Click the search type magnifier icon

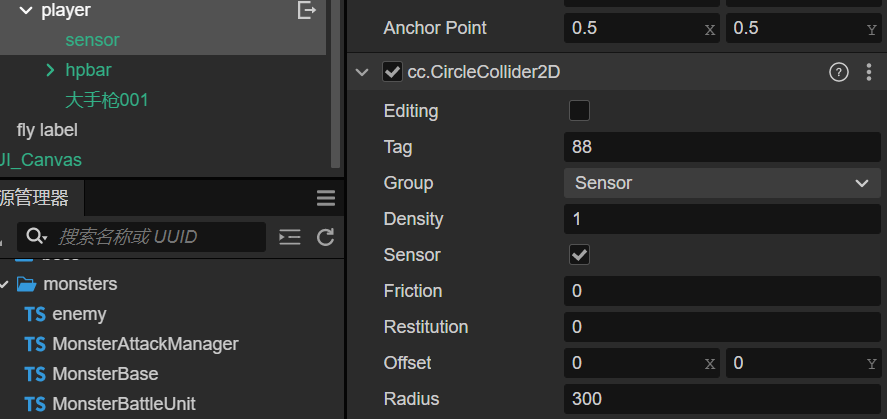pos(36,237)
